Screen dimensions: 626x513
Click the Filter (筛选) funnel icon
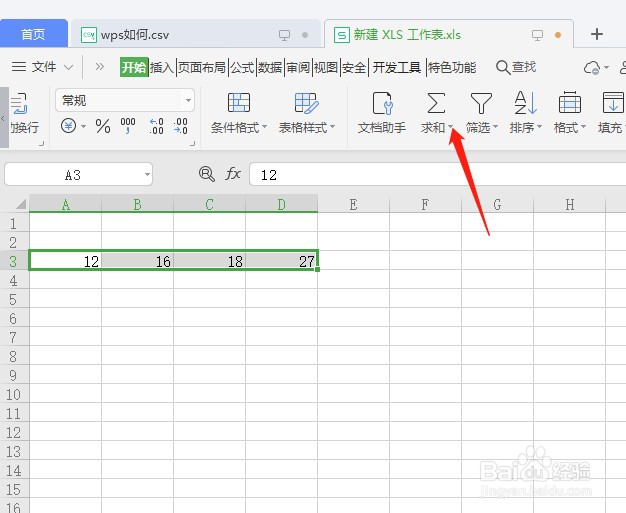[x=481, y=103]
